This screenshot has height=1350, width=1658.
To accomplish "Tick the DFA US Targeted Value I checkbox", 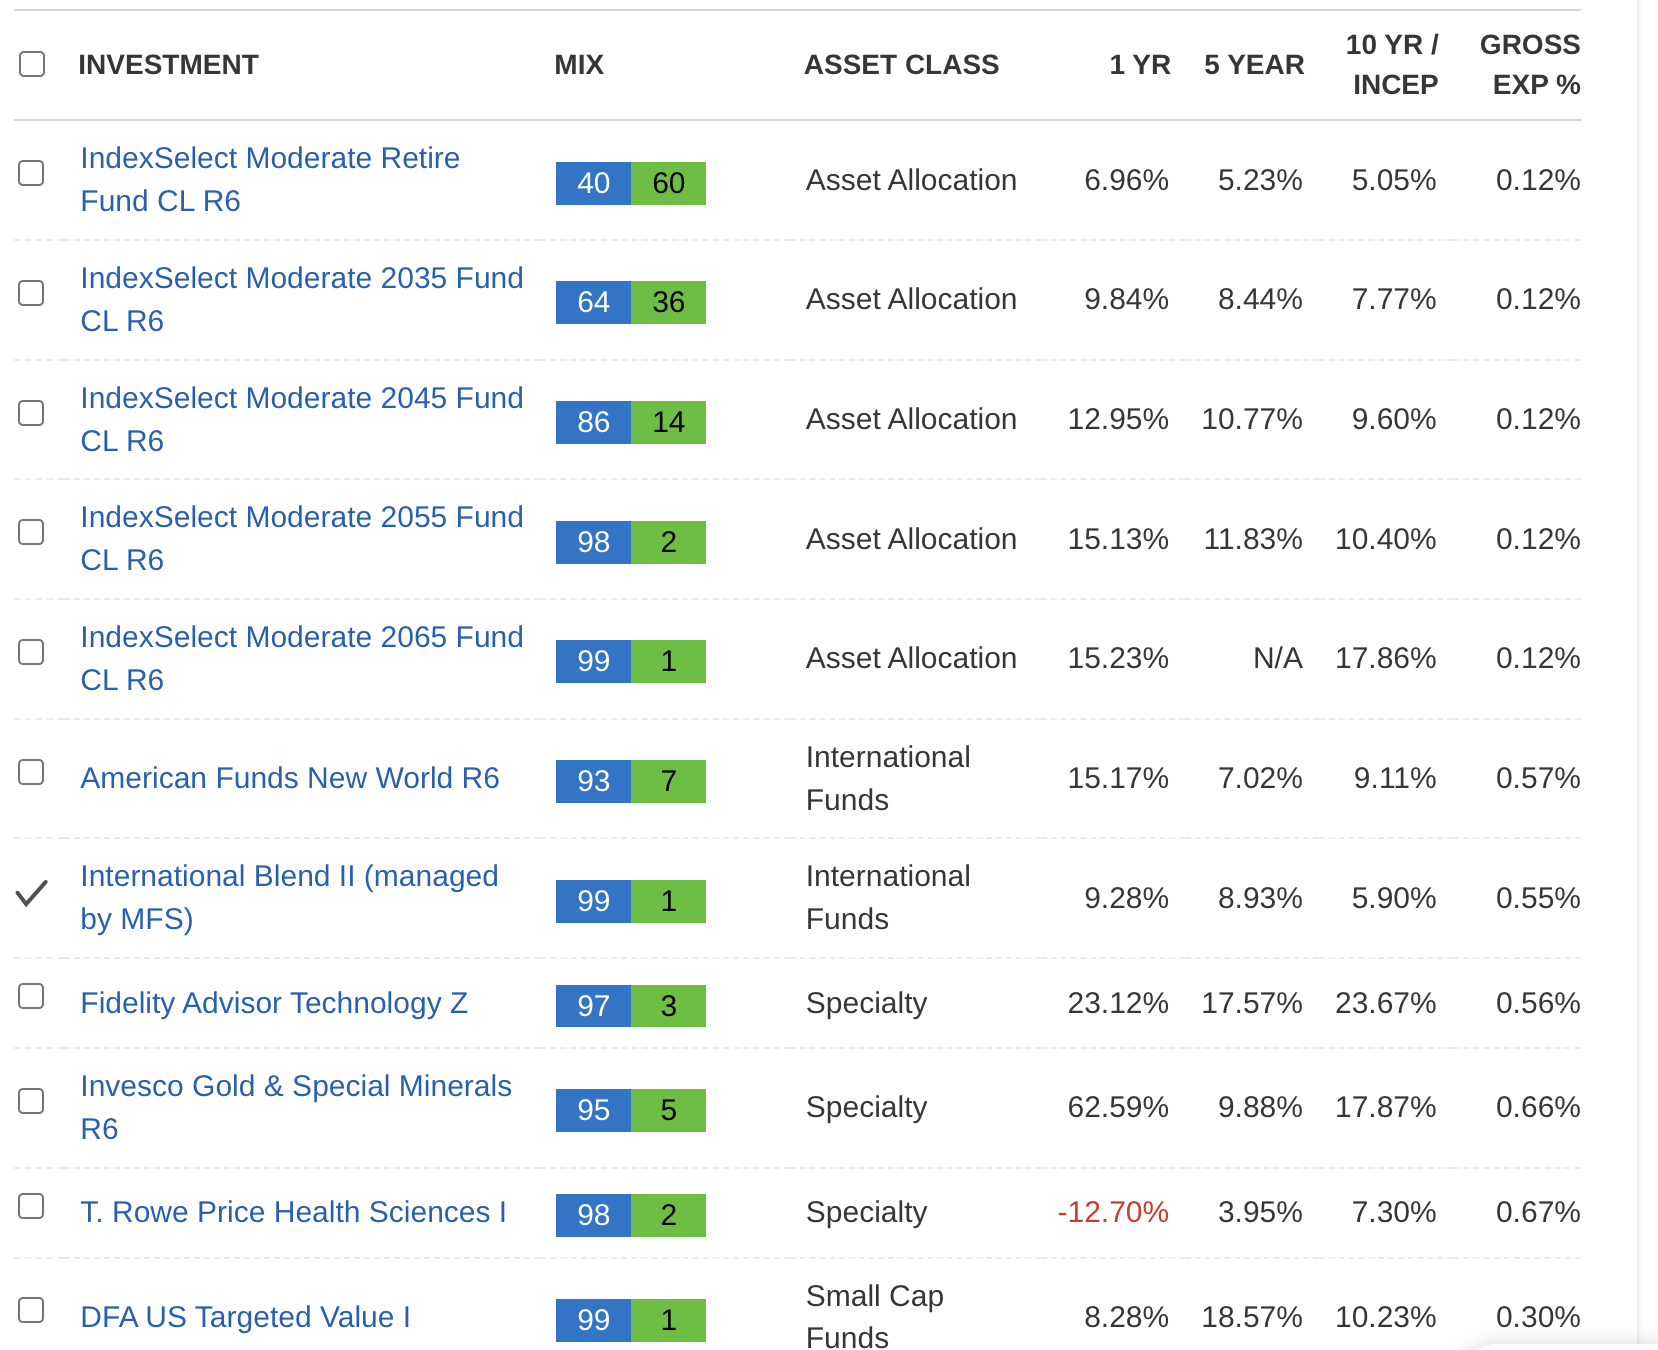I will click(32, 1310).
